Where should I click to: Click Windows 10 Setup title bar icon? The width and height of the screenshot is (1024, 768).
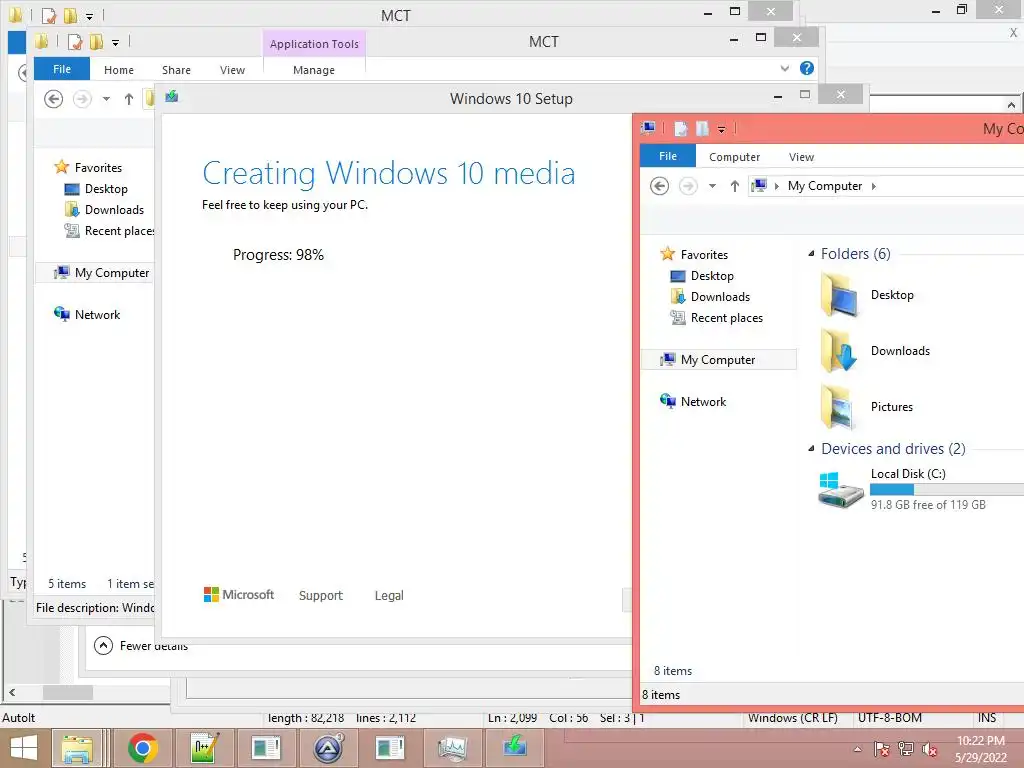click(x=172, y=97)
